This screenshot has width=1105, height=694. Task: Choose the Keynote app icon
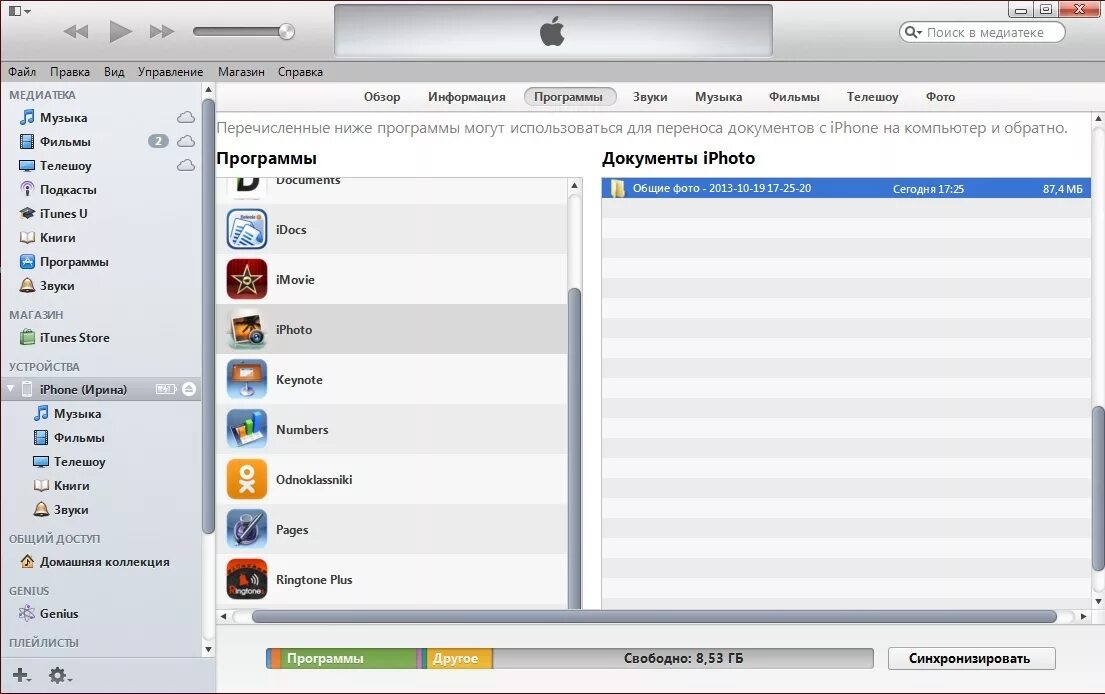(x=247, y=379)
